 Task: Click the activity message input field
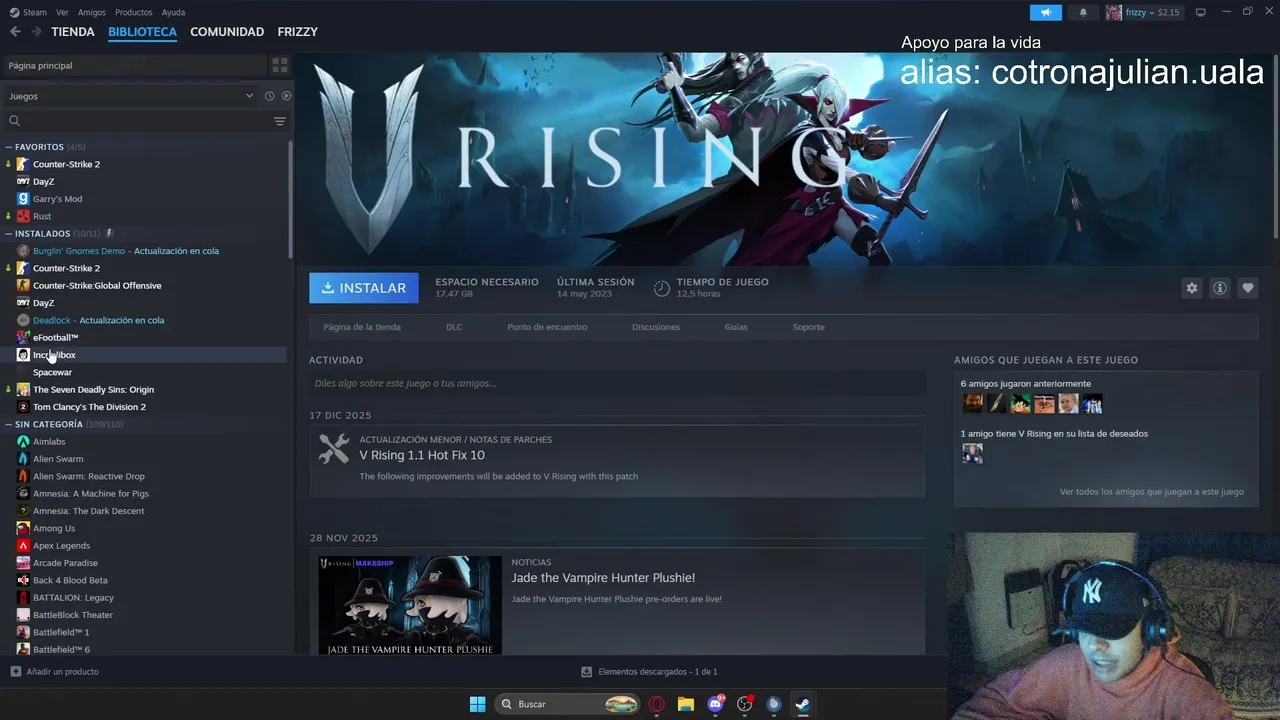pyautogui.click(x=617, y=383)
